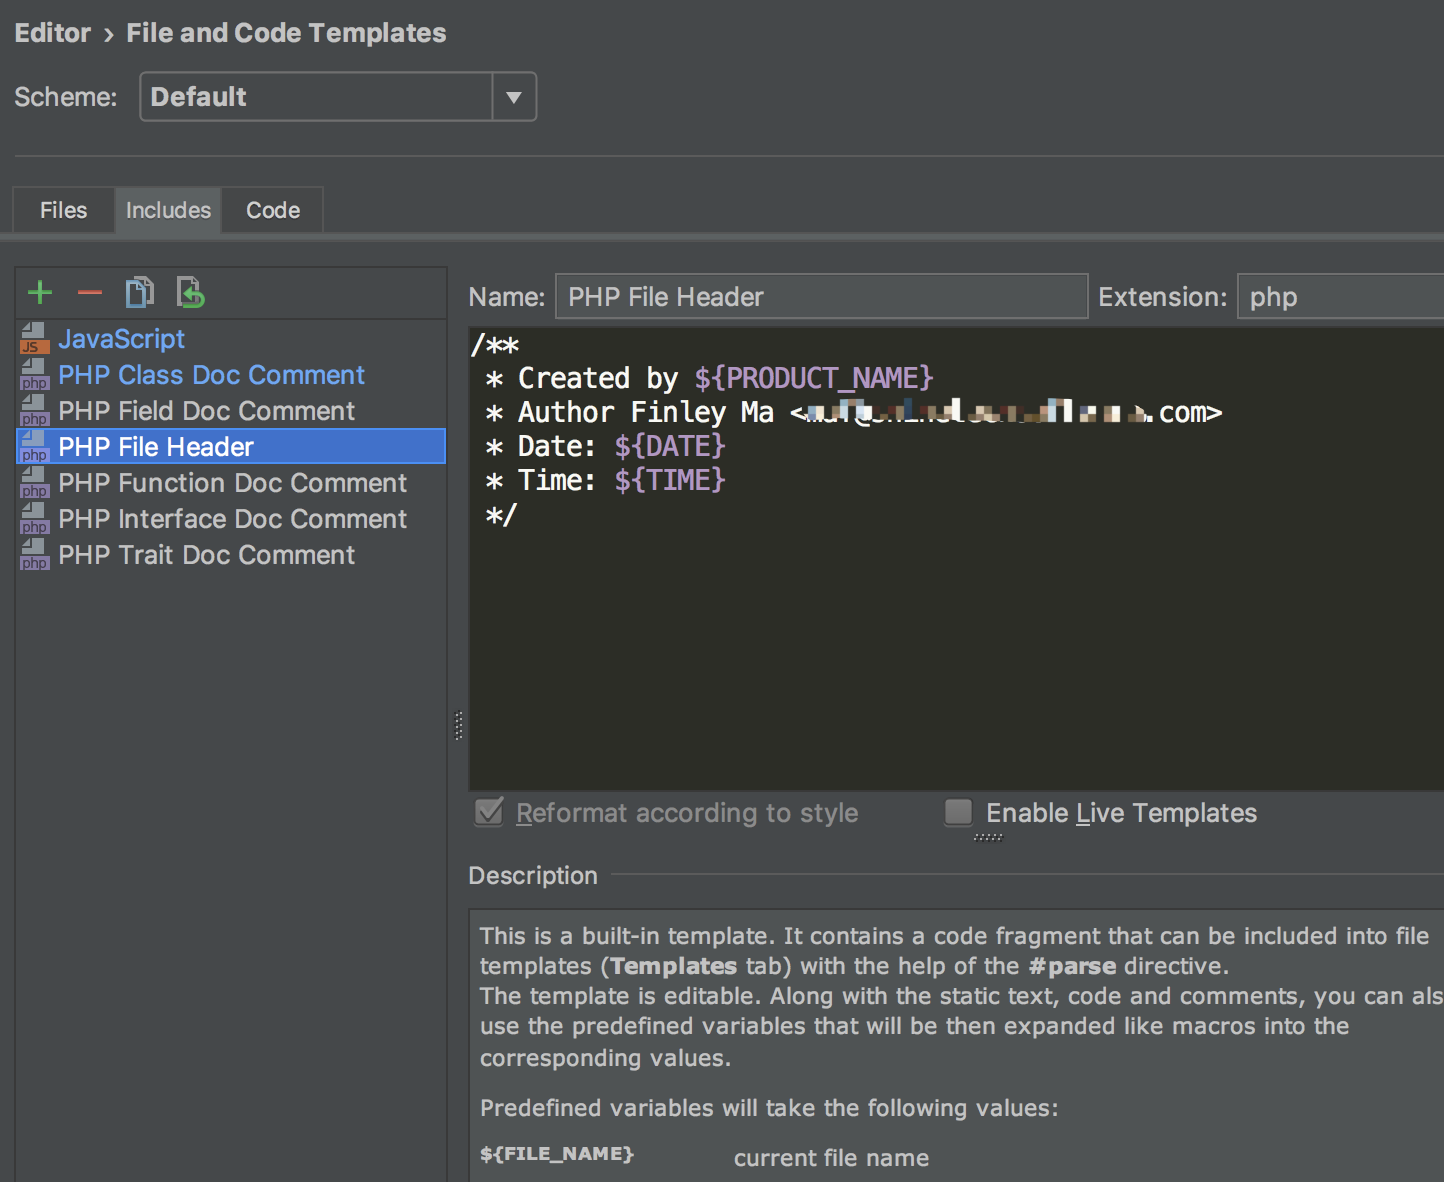Click the PHP Interface Doc Comment file icon
This screenshot has width=1444, height=1182.
pyautogui.click(x=34, y=519)
